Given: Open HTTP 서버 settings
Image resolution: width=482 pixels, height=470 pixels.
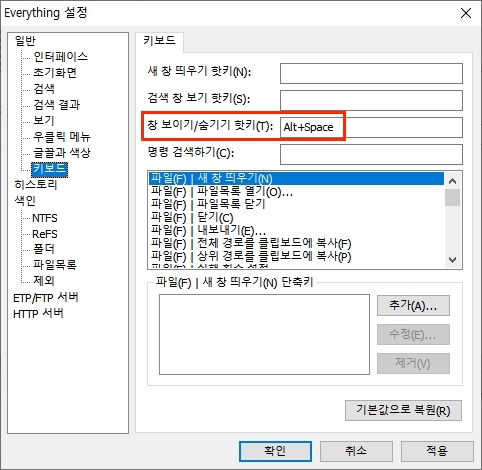Looking at the screenshot, I should tap(38, 314).
